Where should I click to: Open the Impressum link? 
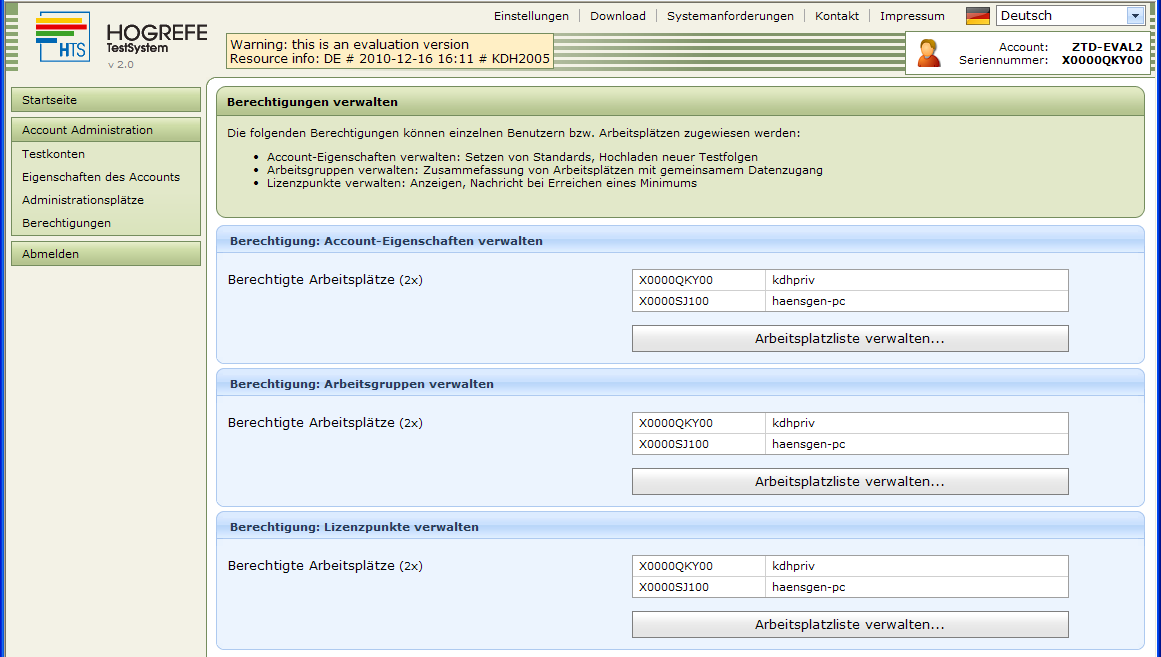(912, 16)
